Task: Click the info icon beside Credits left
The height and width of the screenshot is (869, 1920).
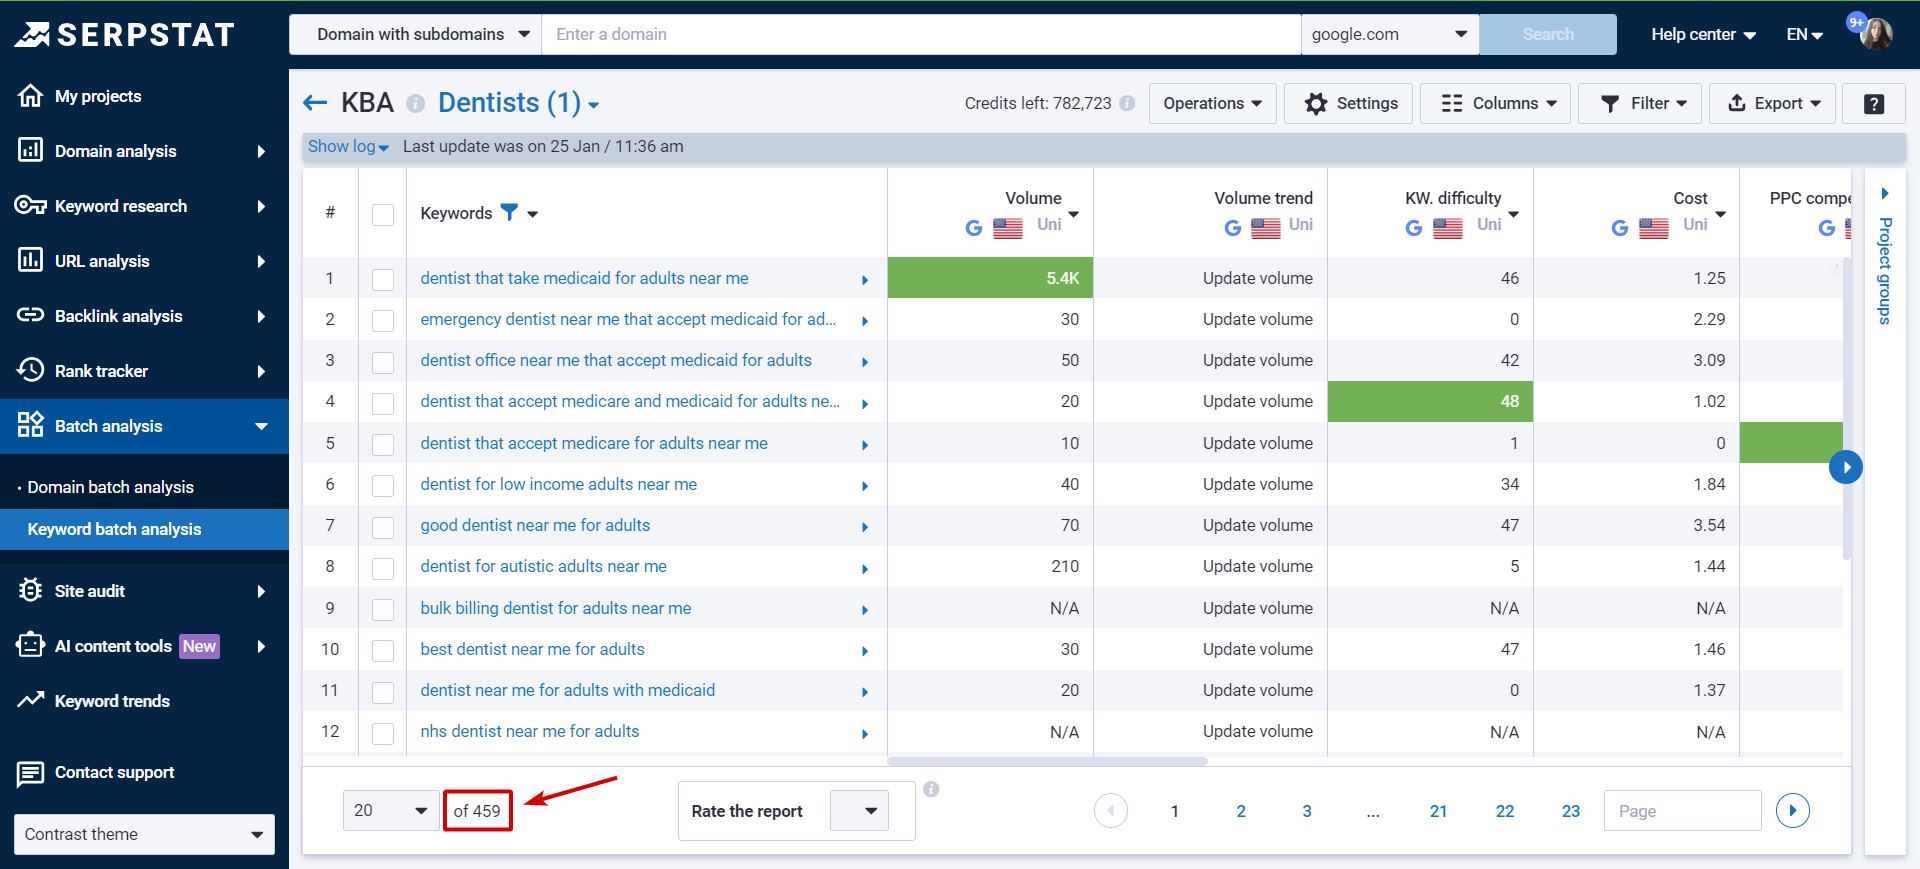Action: coord(1127,103)
